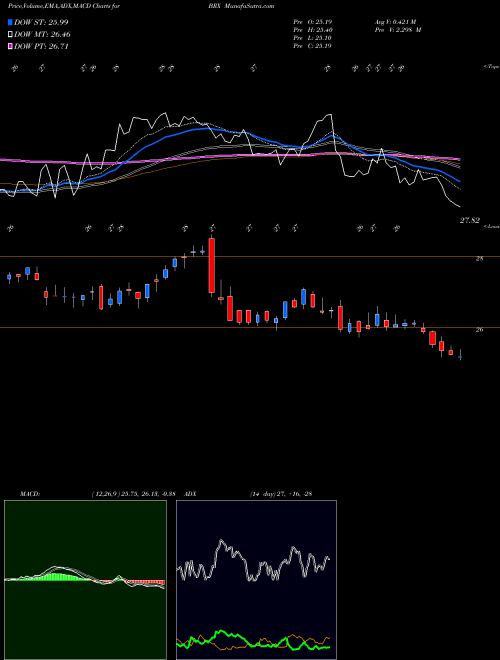Click the magenta DOW PT legend swatch
500x660 pixels.
pyautogui.click(x=10, y=46)
